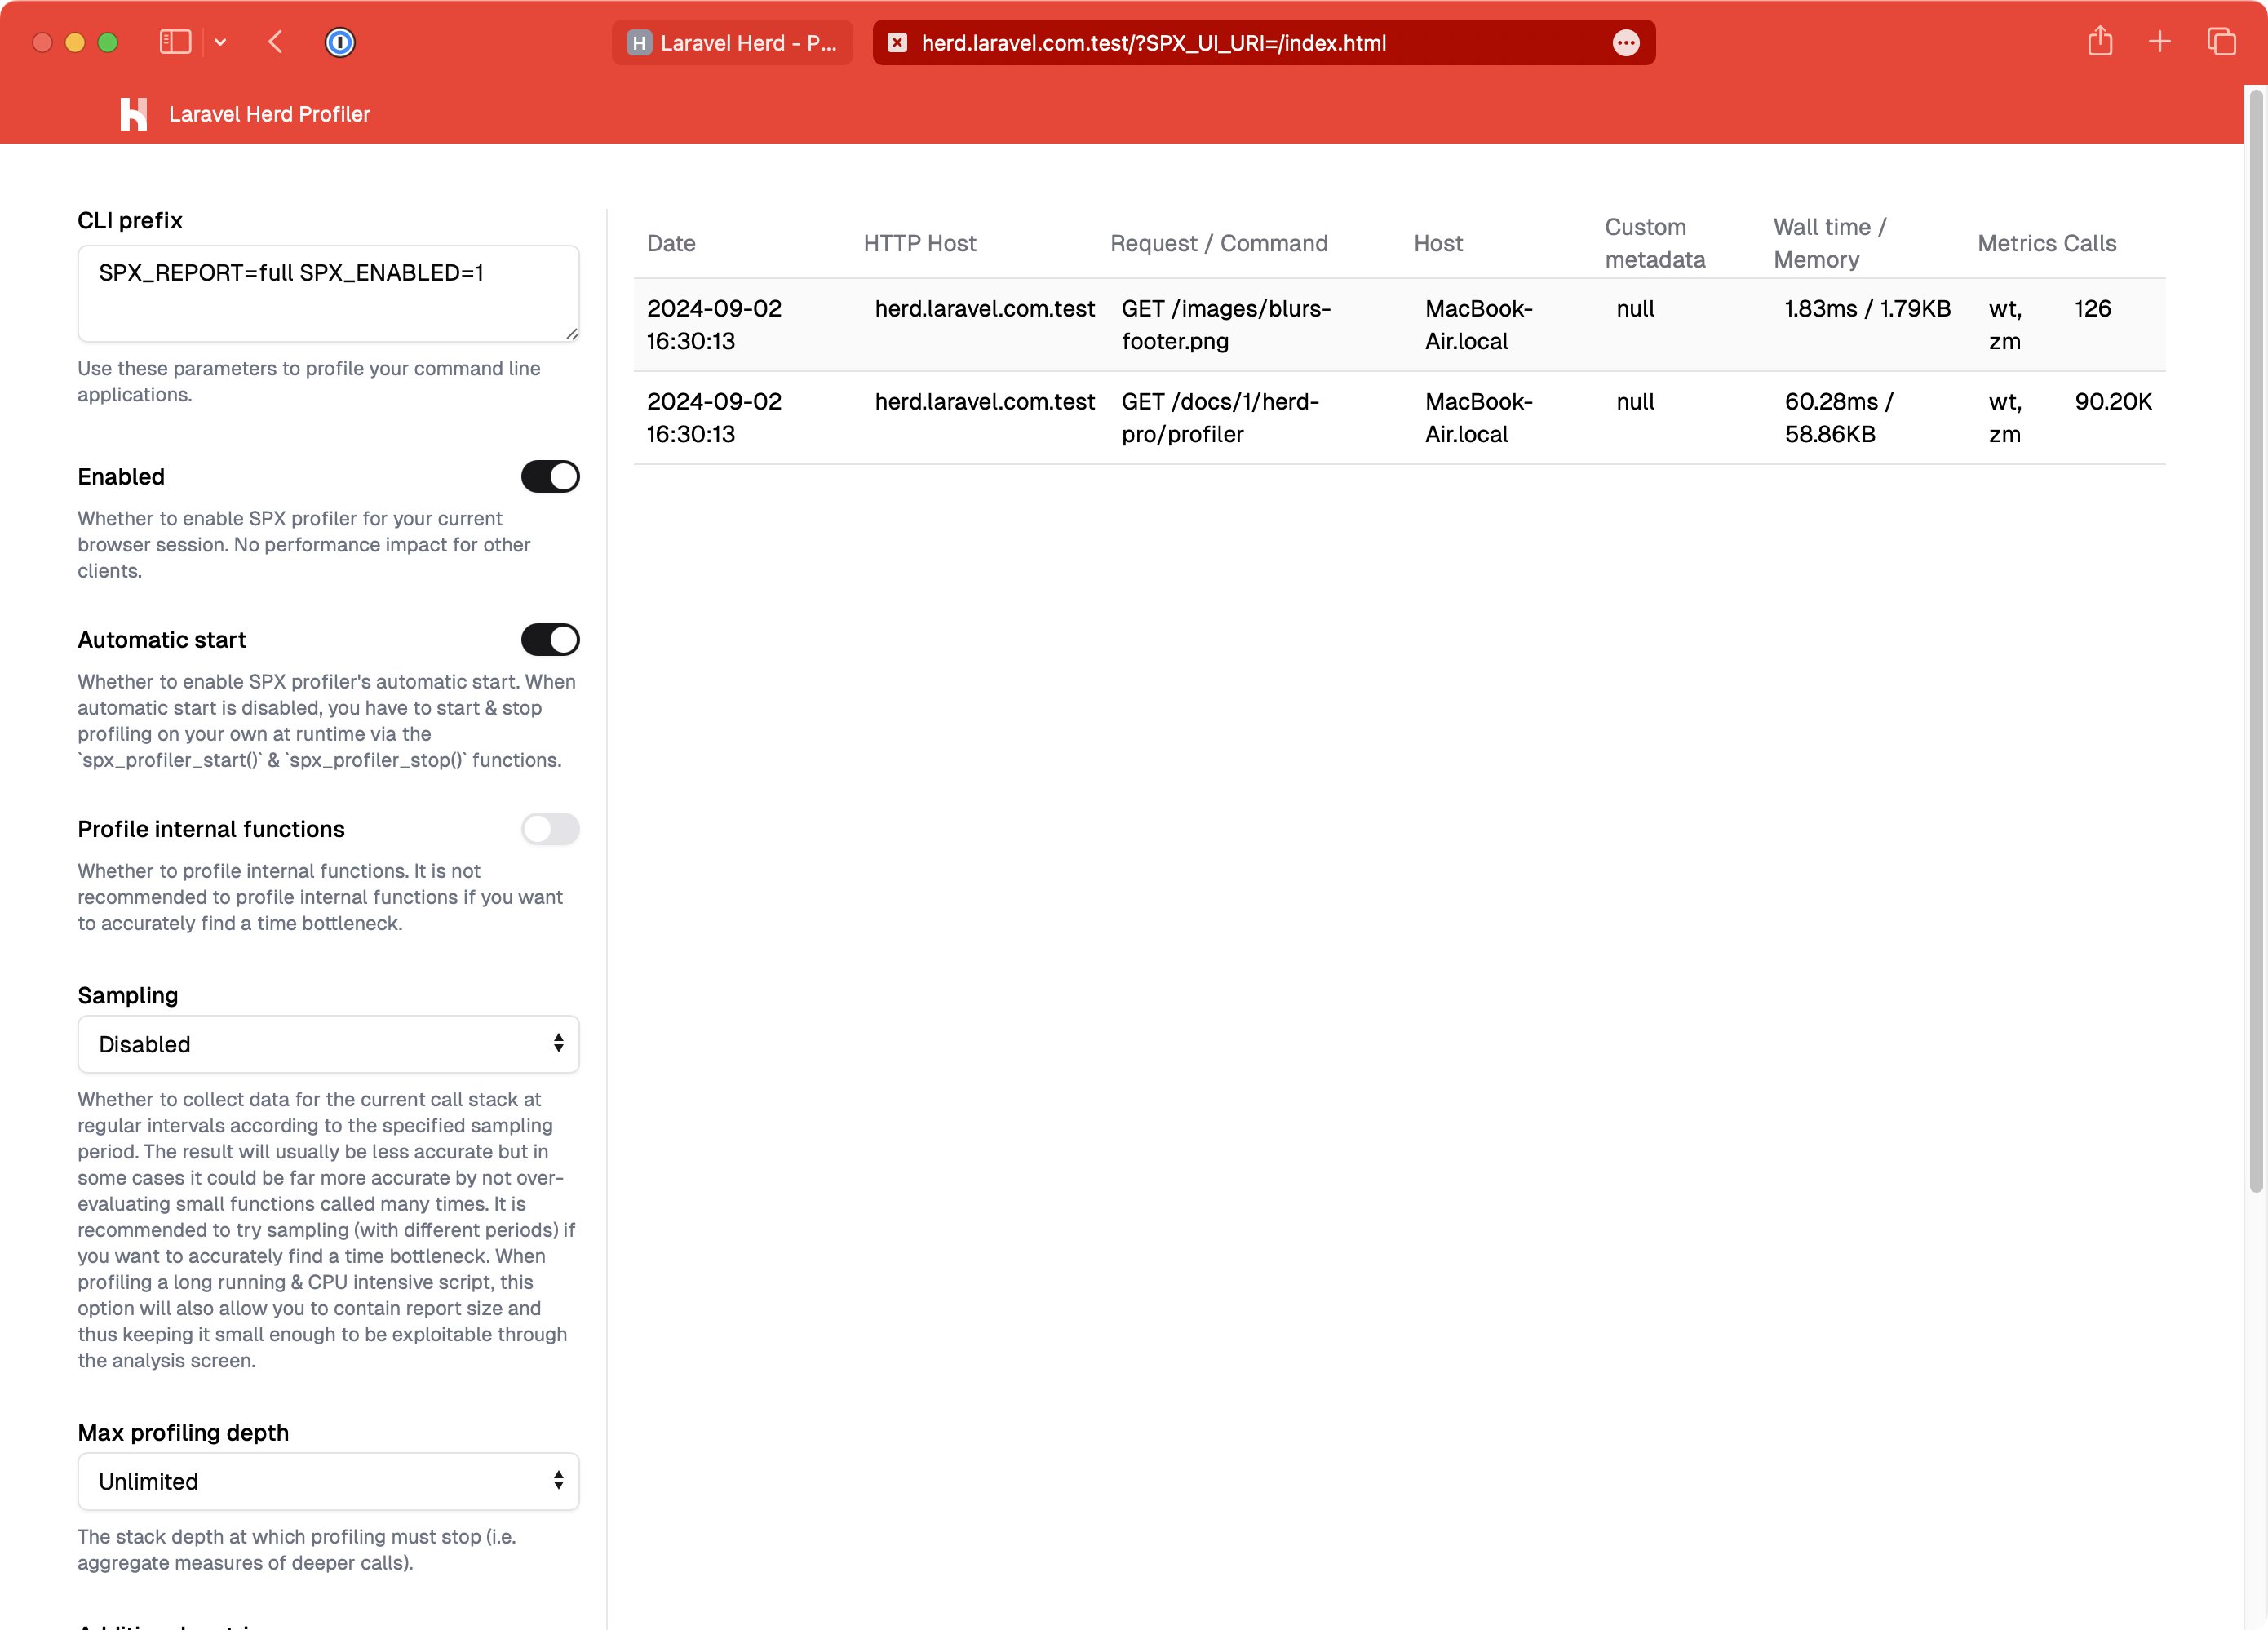Open the Safari sidebar
Screen dimensions: 2268x1630
click(175, 42)
